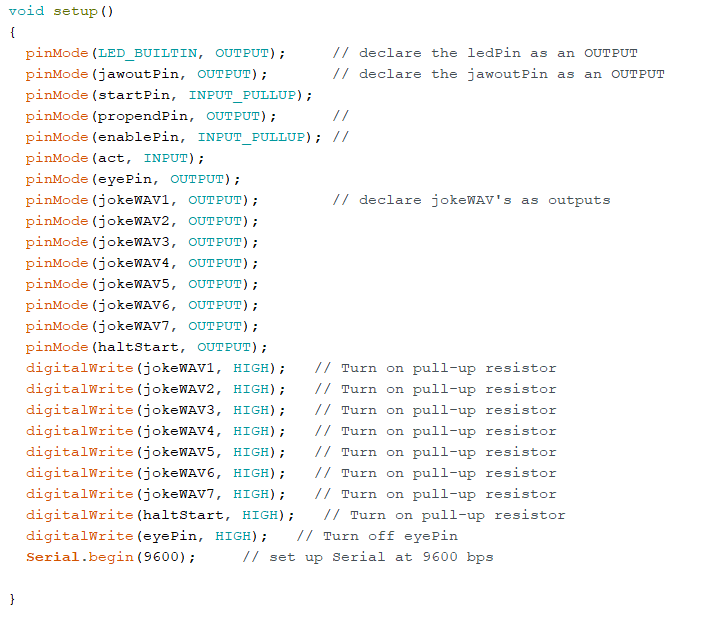The image size is (721, 620).
Task: Click the pinMode(jokeWAV6, OUTPUT) line
Action: (x=142, y=305)
